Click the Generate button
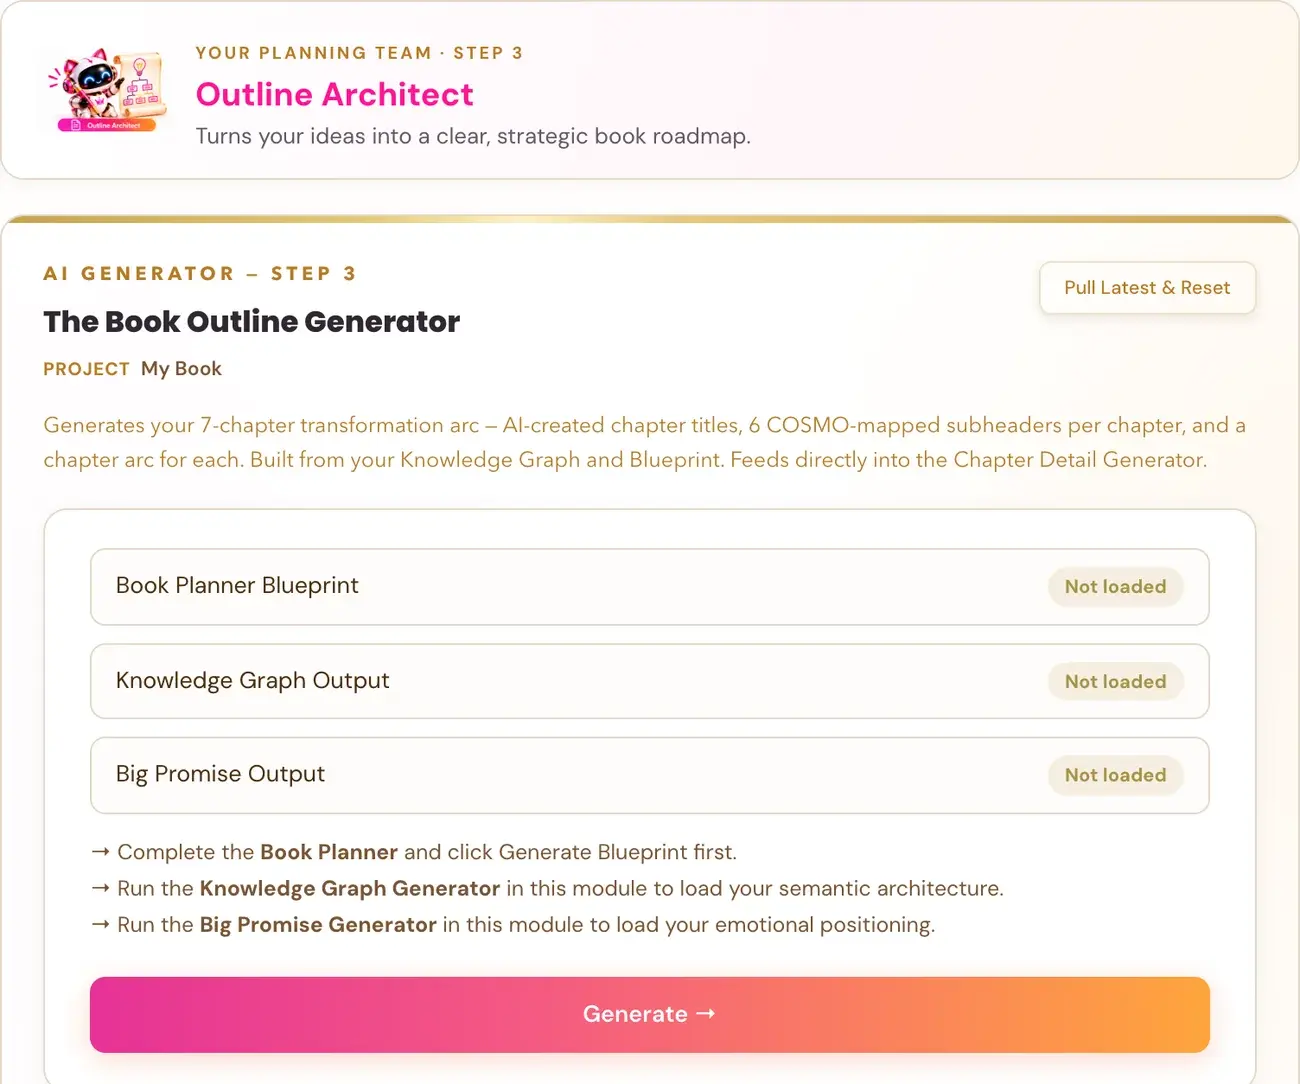This screenshot has width=1300, height=1084. 650,1014
